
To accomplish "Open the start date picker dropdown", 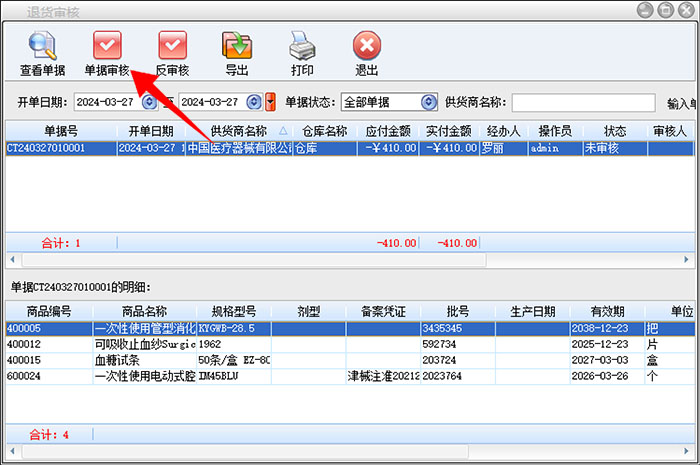I will (x=149, y=102).
